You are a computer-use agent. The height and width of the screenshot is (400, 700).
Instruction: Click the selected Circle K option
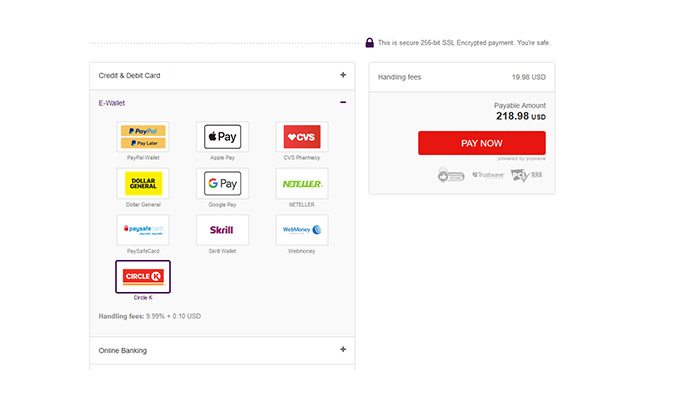(143, 276)
